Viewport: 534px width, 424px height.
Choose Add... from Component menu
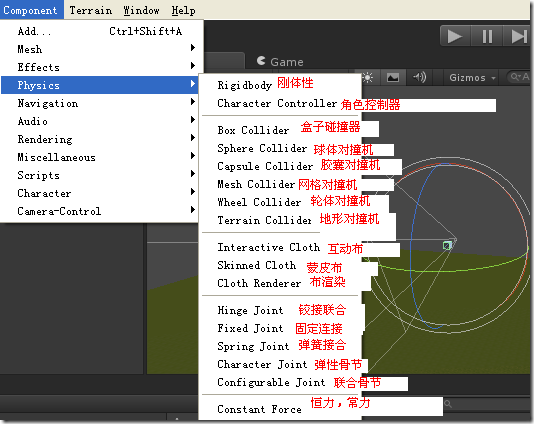click(100, 31)
